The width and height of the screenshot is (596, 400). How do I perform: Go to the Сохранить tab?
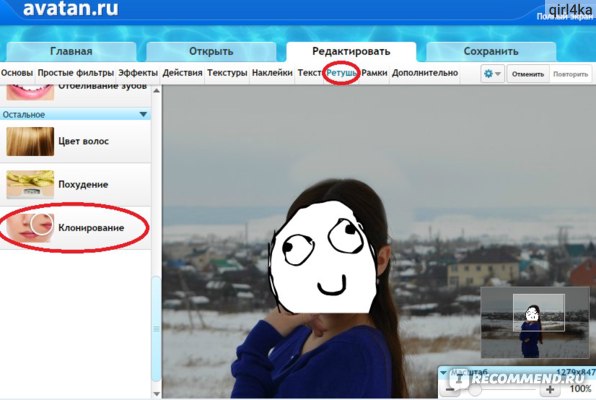click(491, 51)
